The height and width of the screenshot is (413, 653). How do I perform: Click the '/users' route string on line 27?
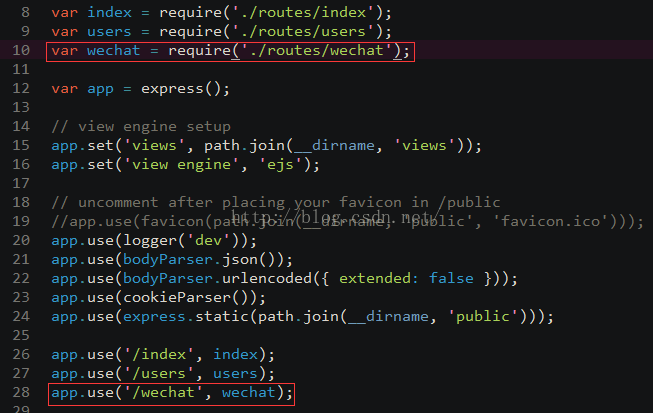coord(159,374)
